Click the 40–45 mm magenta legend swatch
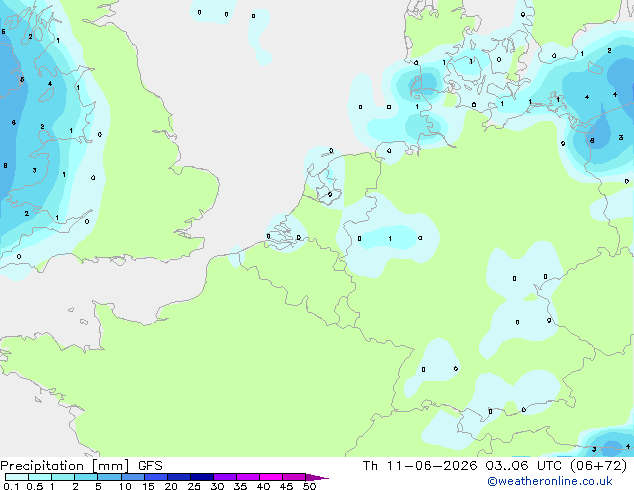Image resolution: width=634 pixels, height=490 pixels. [271, 477]
